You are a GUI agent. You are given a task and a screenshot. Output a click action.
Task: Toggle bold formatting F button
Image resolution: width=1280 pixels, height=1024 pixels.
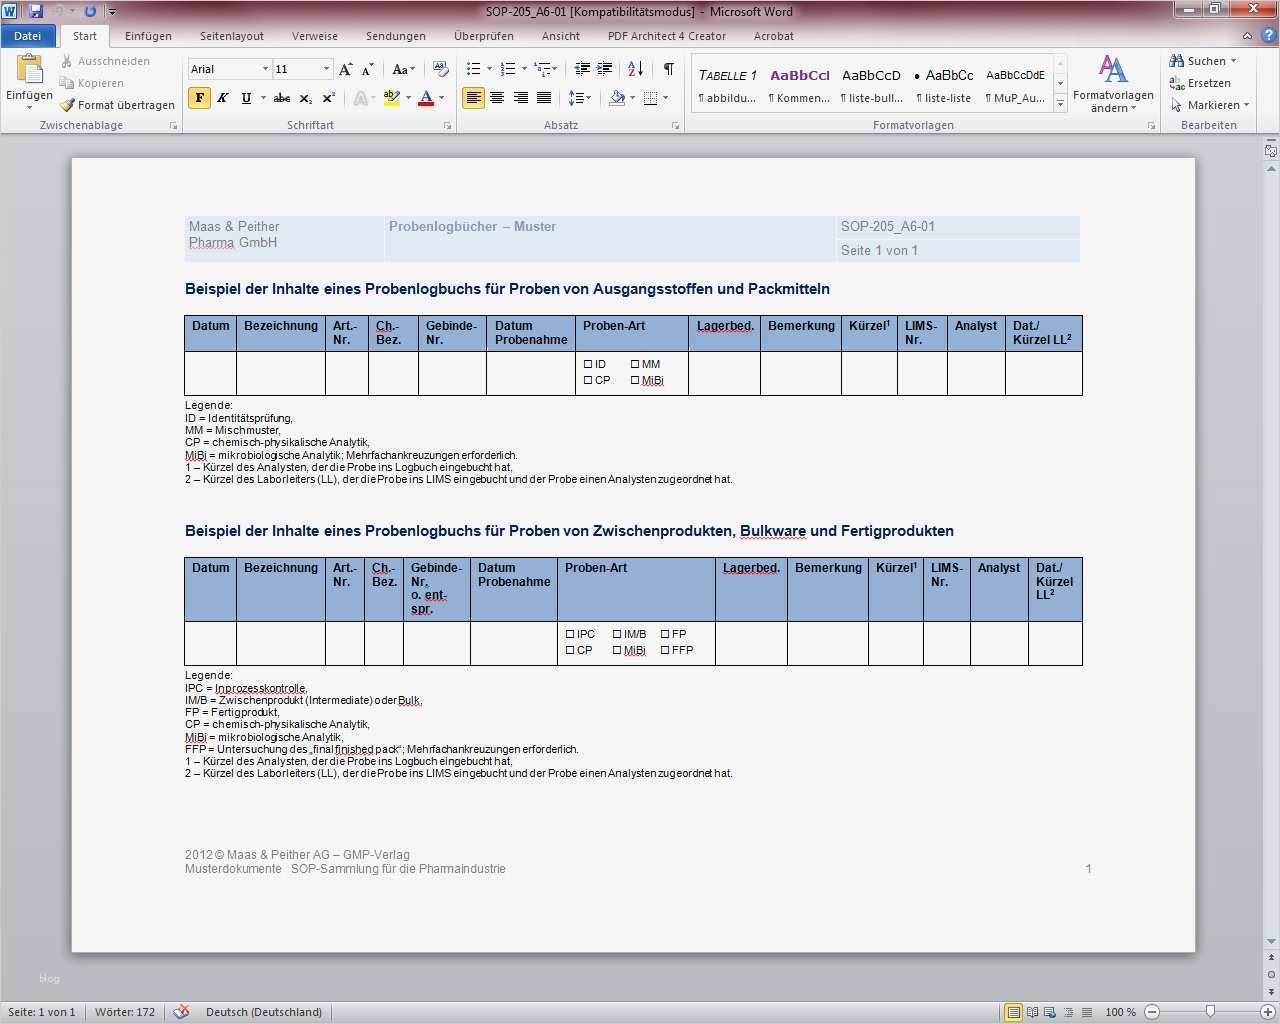click(199, 98)
